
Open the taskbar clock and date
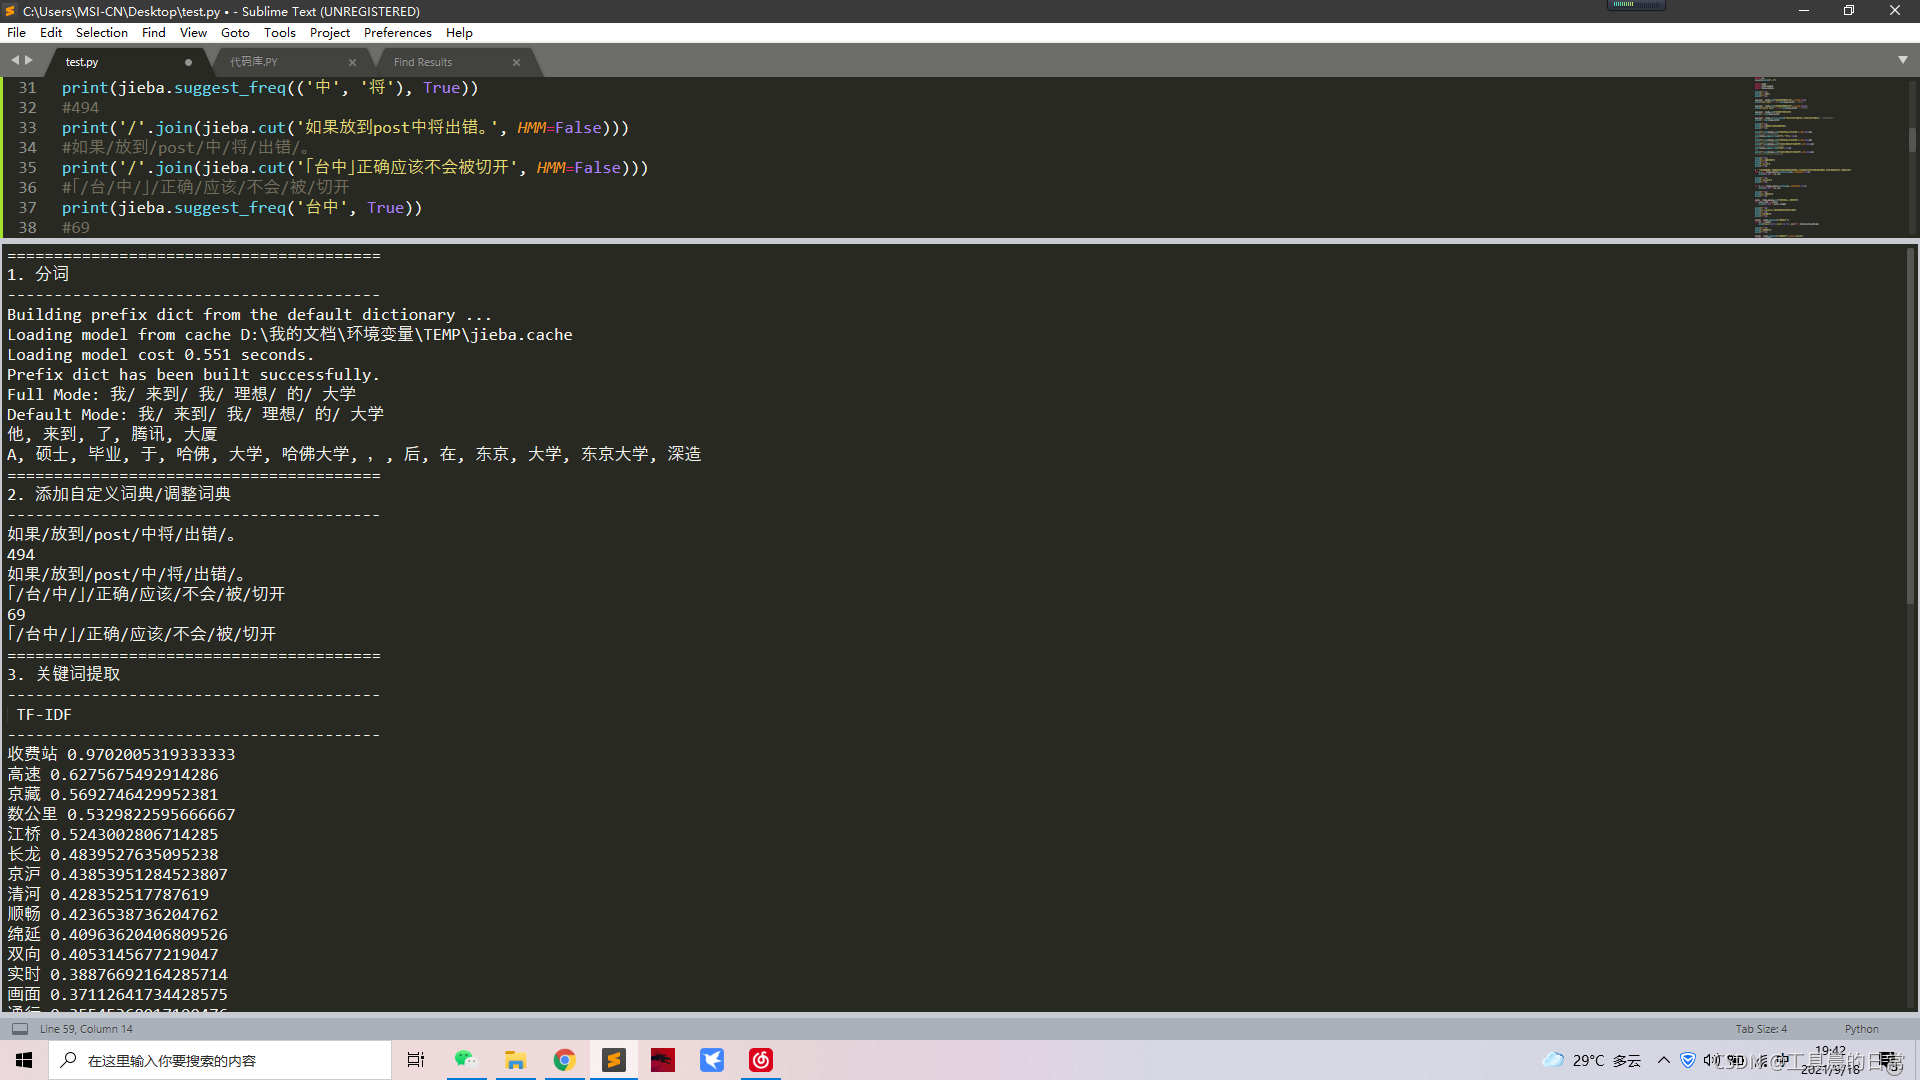tap(1831, 1060)
